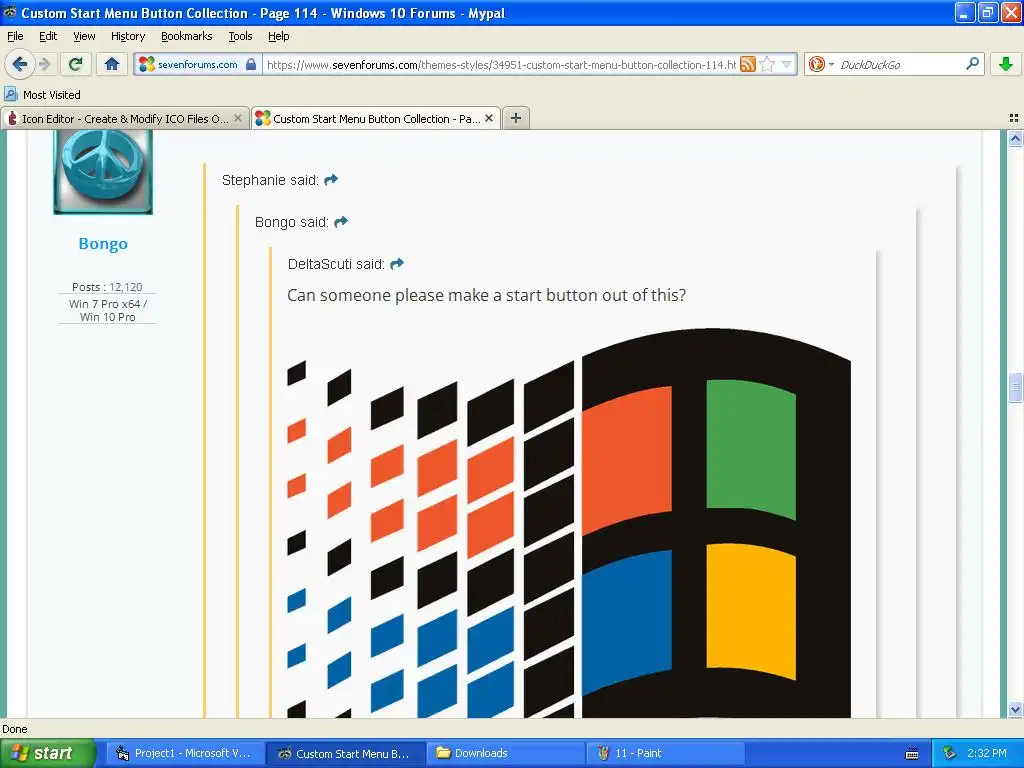This screenshot has width=1024, height=768.
Task: Click the vertical scrollbar thumb
Action: (1015, 387)
